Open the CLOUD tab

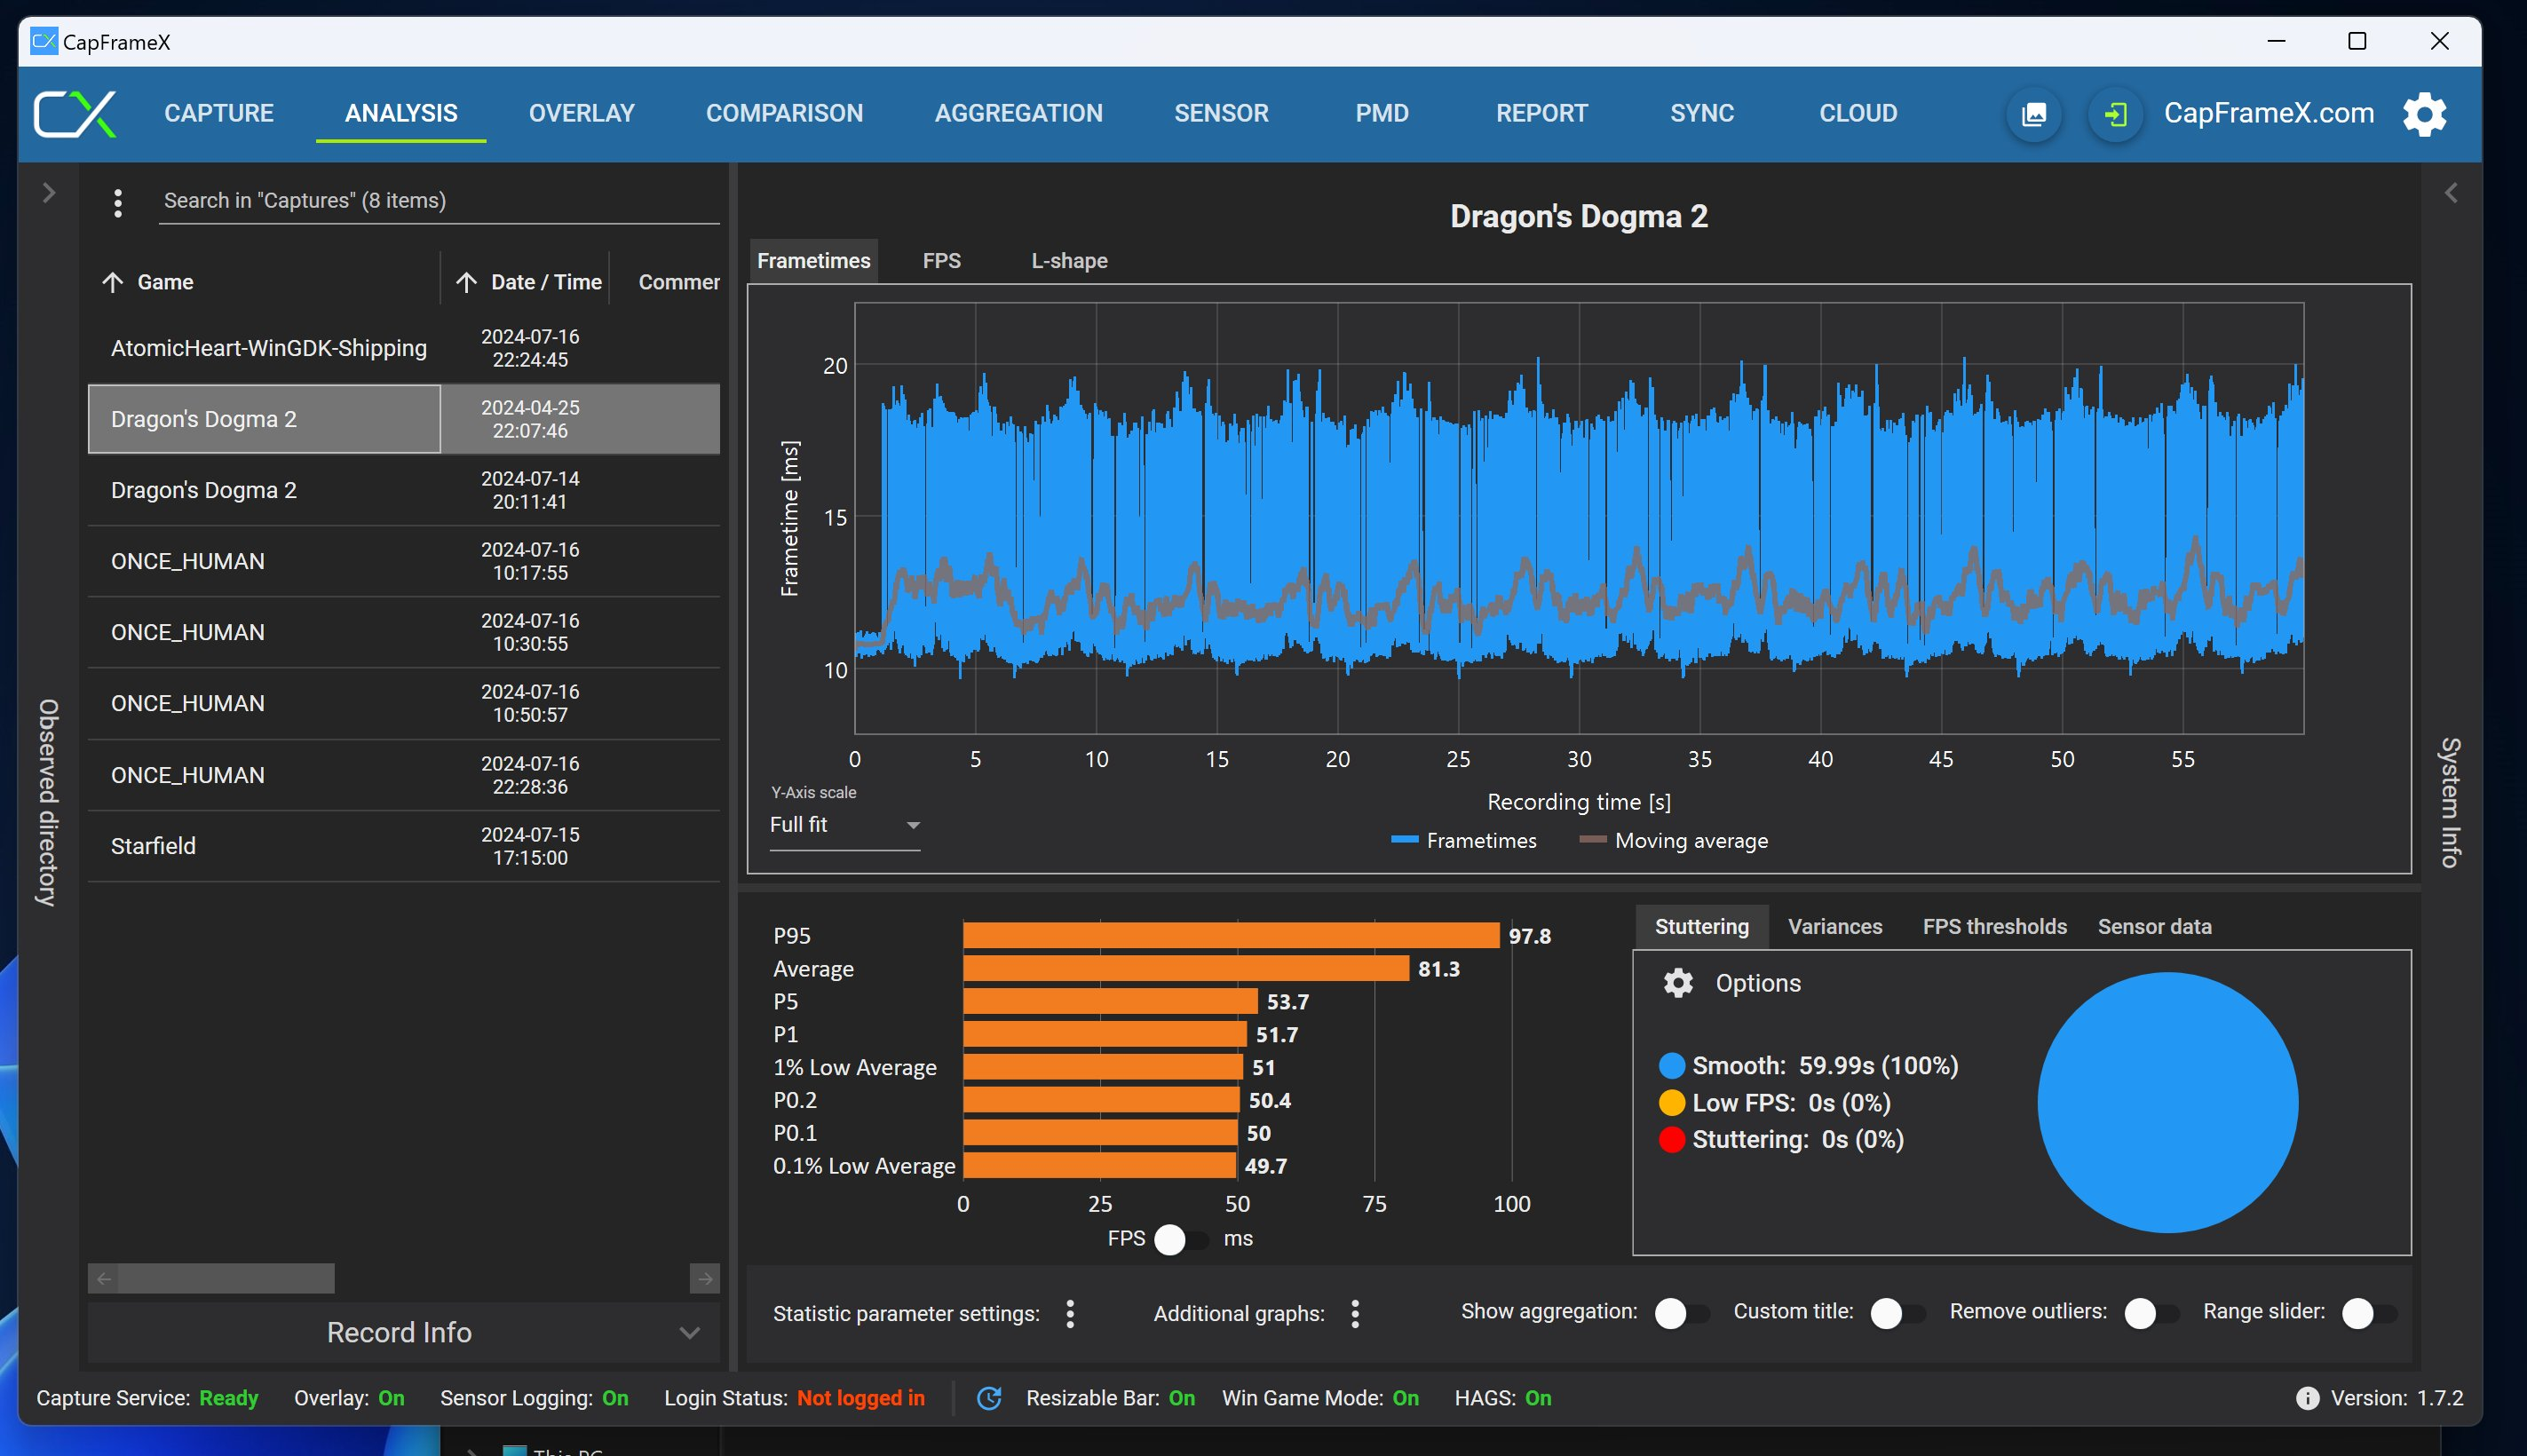[x=1857, y=113]
